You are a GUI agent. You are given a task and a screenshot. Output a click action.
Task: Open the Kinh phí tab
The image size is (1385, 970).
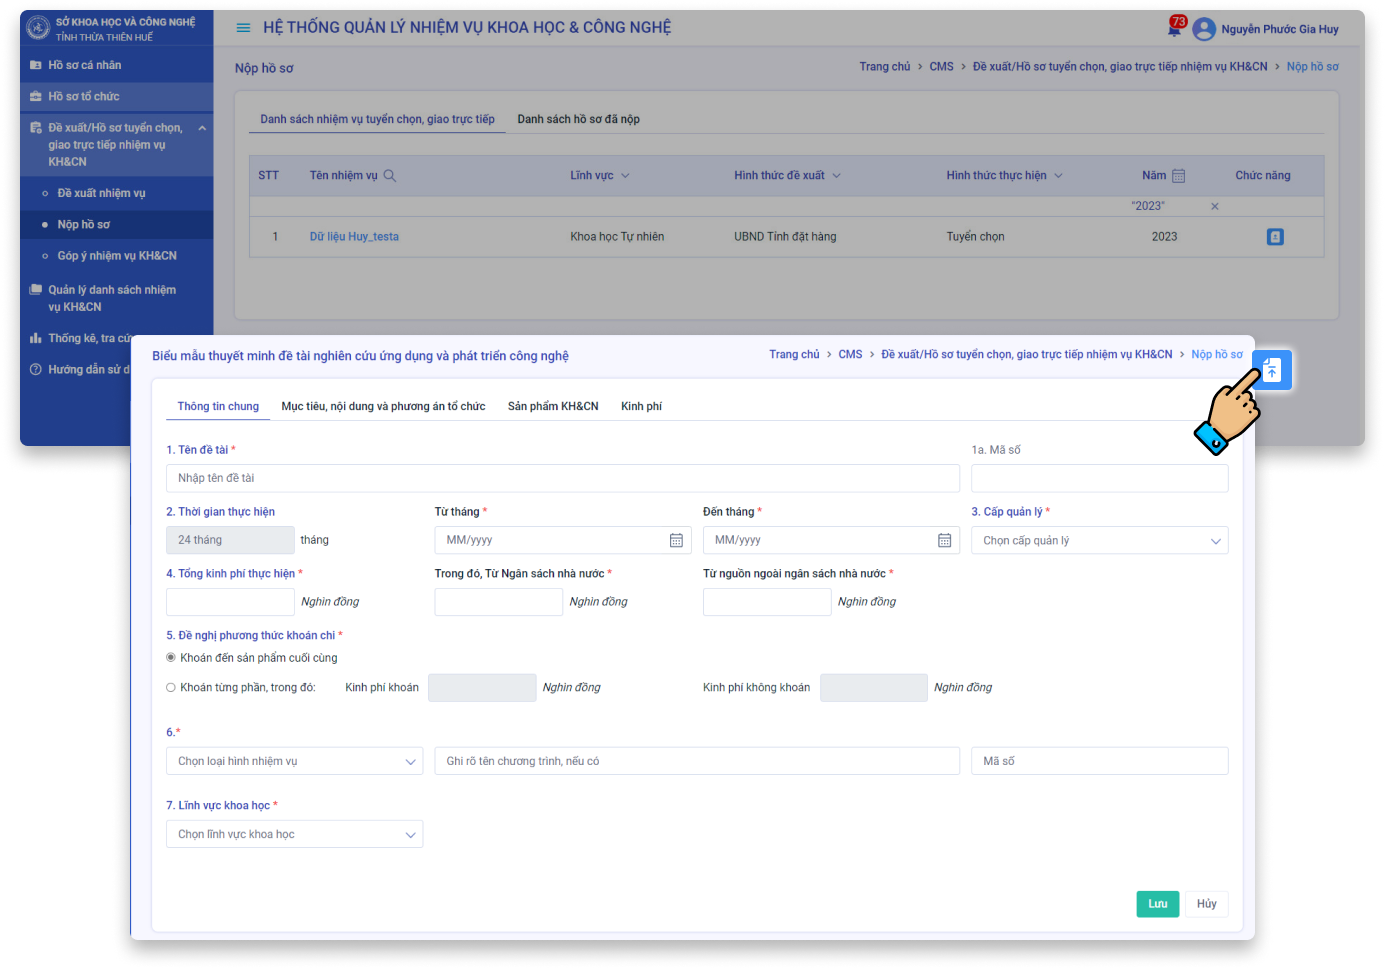[641, 407]
